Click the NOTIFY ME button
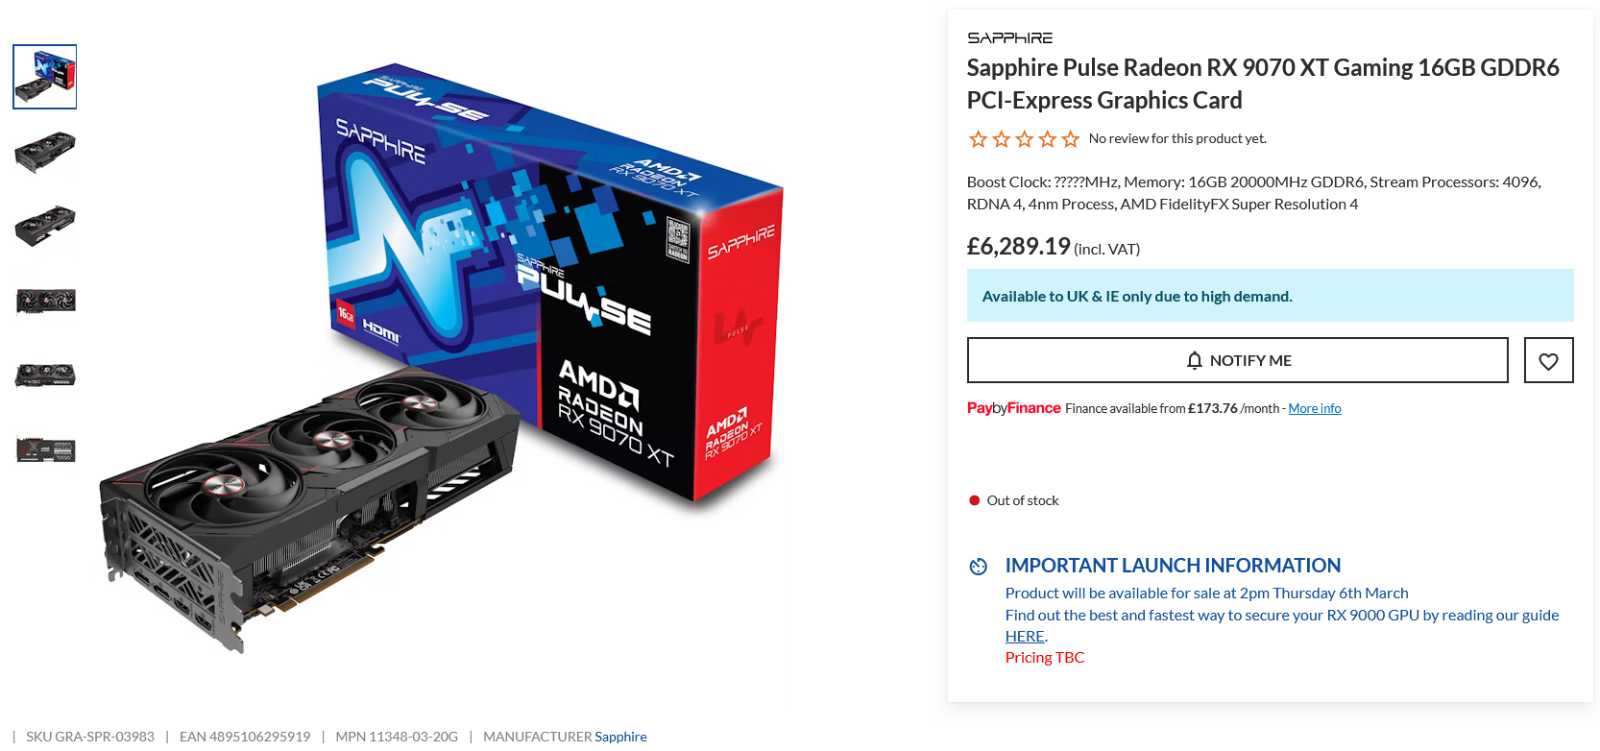 pyautogui.click(x=1237, y=360)
